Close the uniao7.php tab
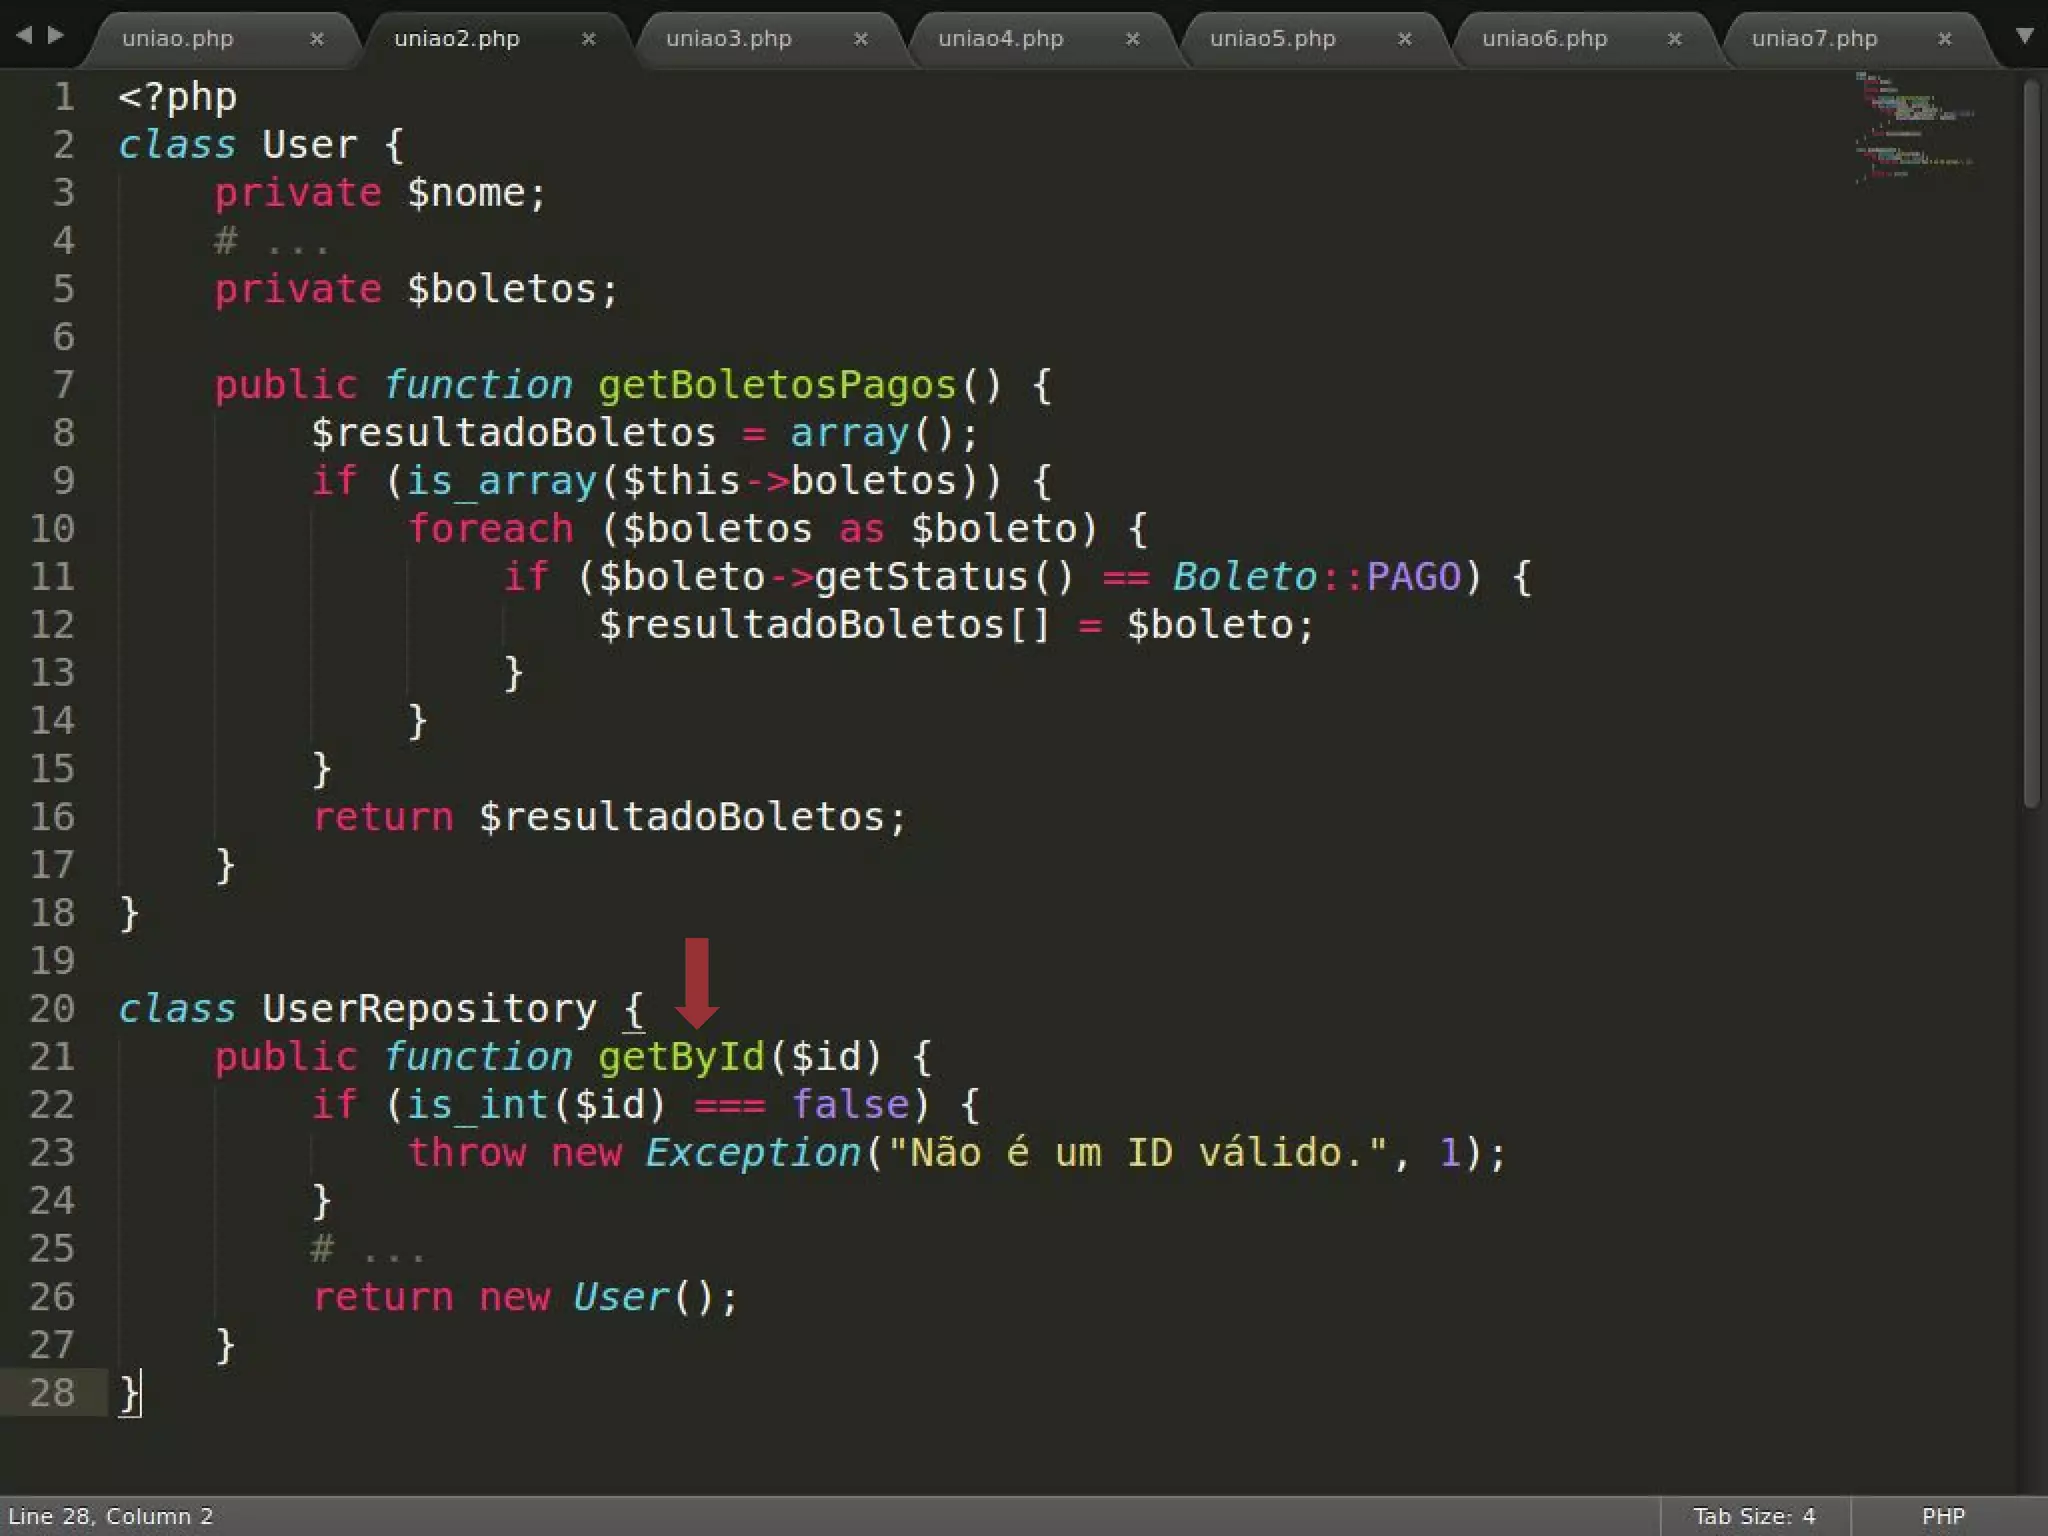The height and width of the screenshot is (1536, 2048). [1944, 39]
